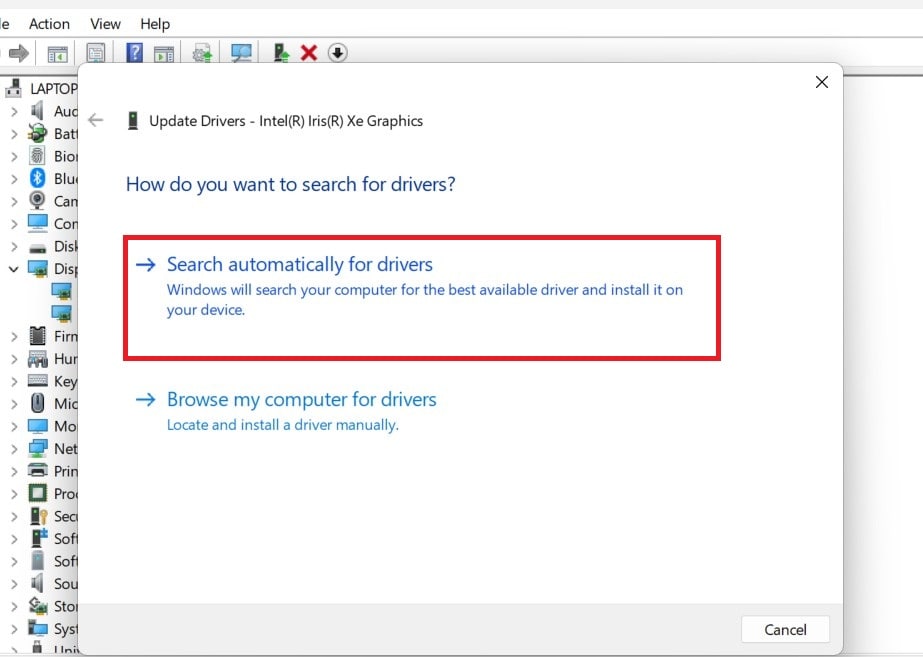
Task: Open the Action menu
Action: pyautogui.click(x=49, y=24)
